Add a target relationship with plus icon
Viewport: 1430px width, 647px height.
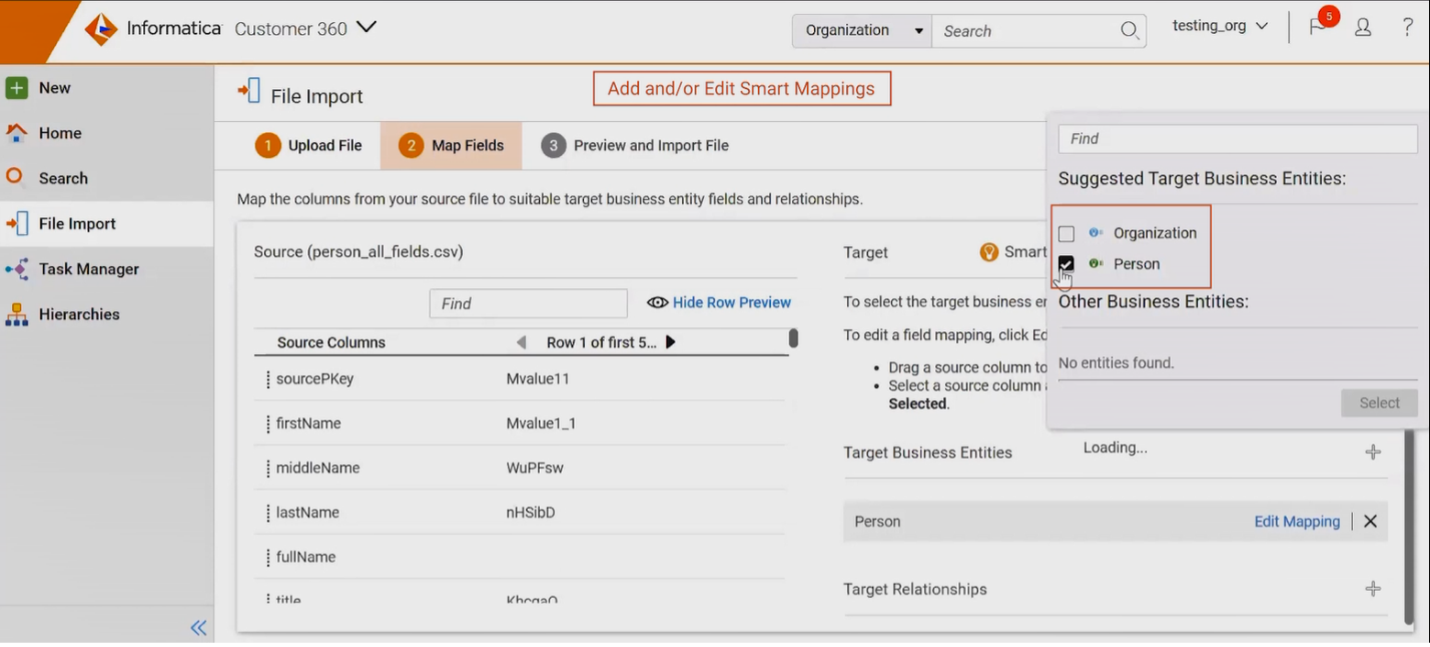[x=1373, y=589]
